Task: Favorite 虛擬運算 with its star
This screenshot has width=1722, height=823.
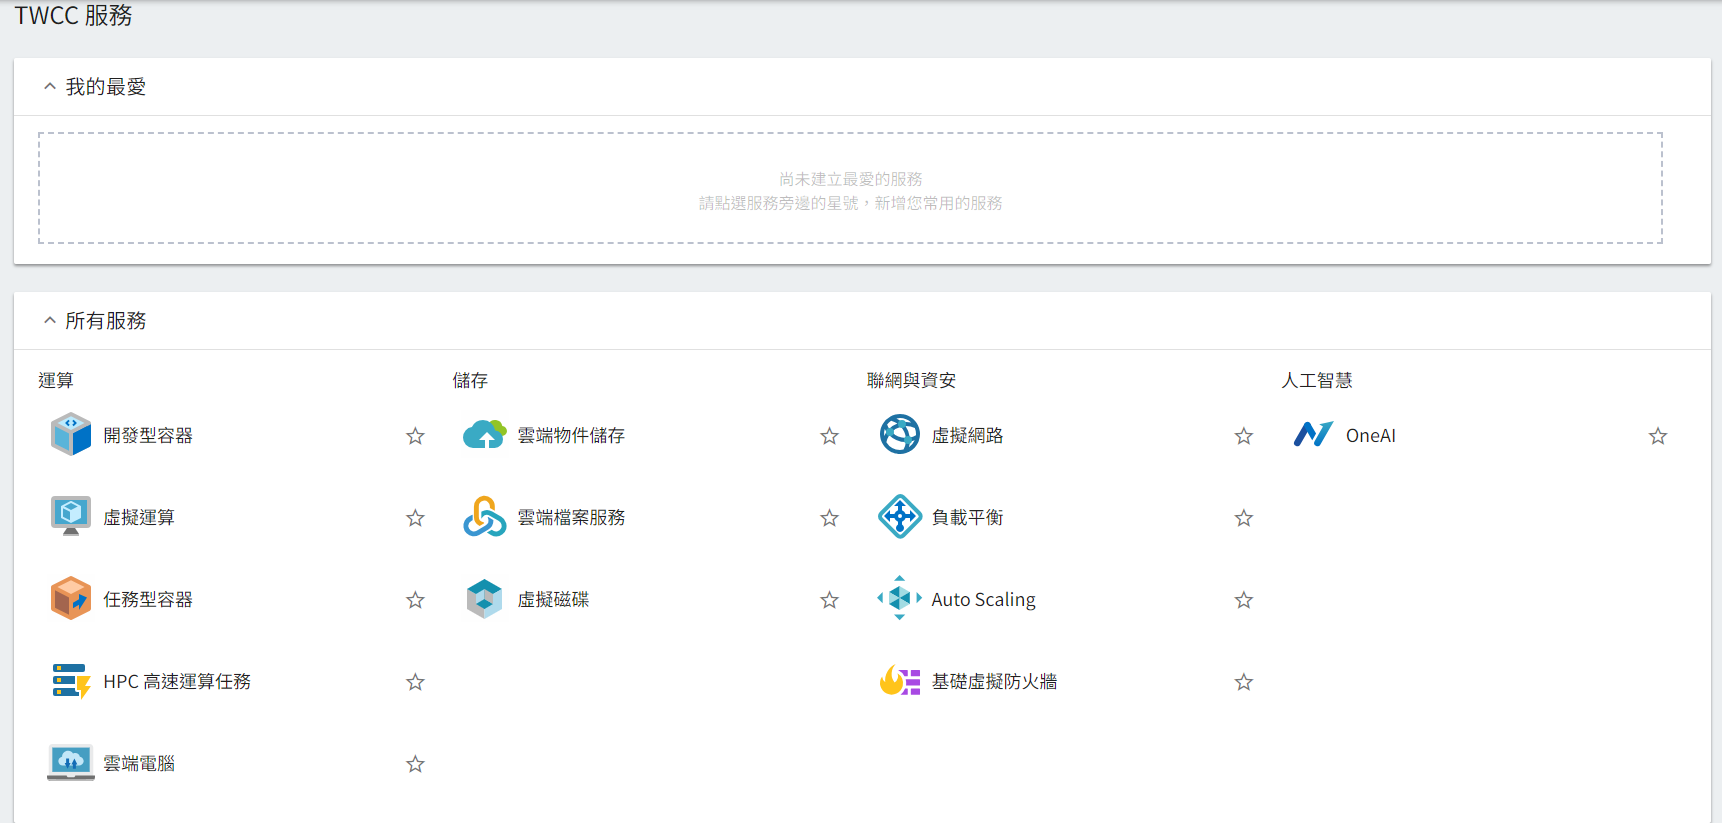Action: coord(415,518)
